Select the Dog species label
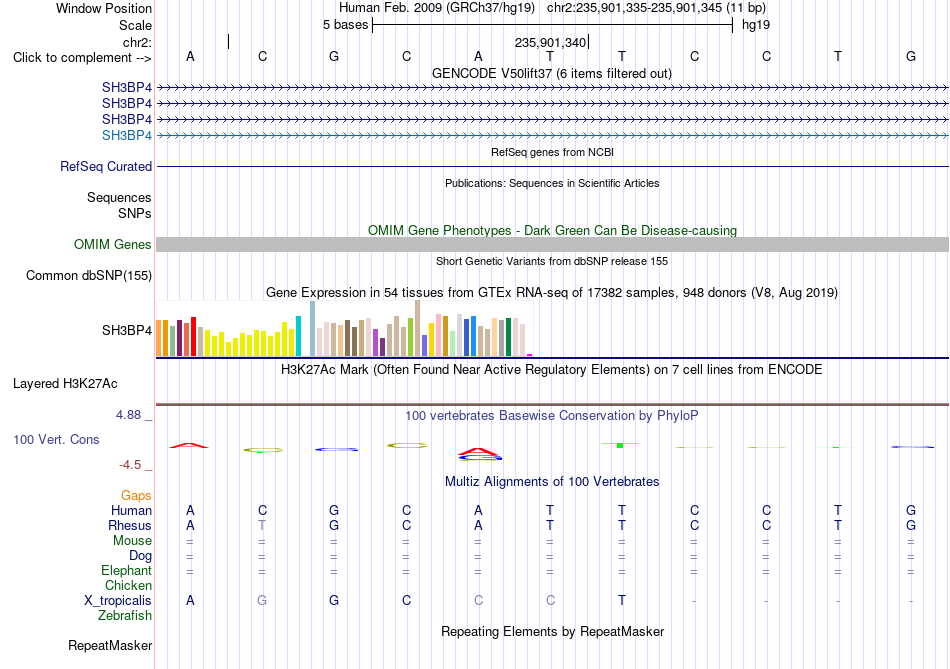This screenshot has width=950, height=669. (x=140, y=556)
